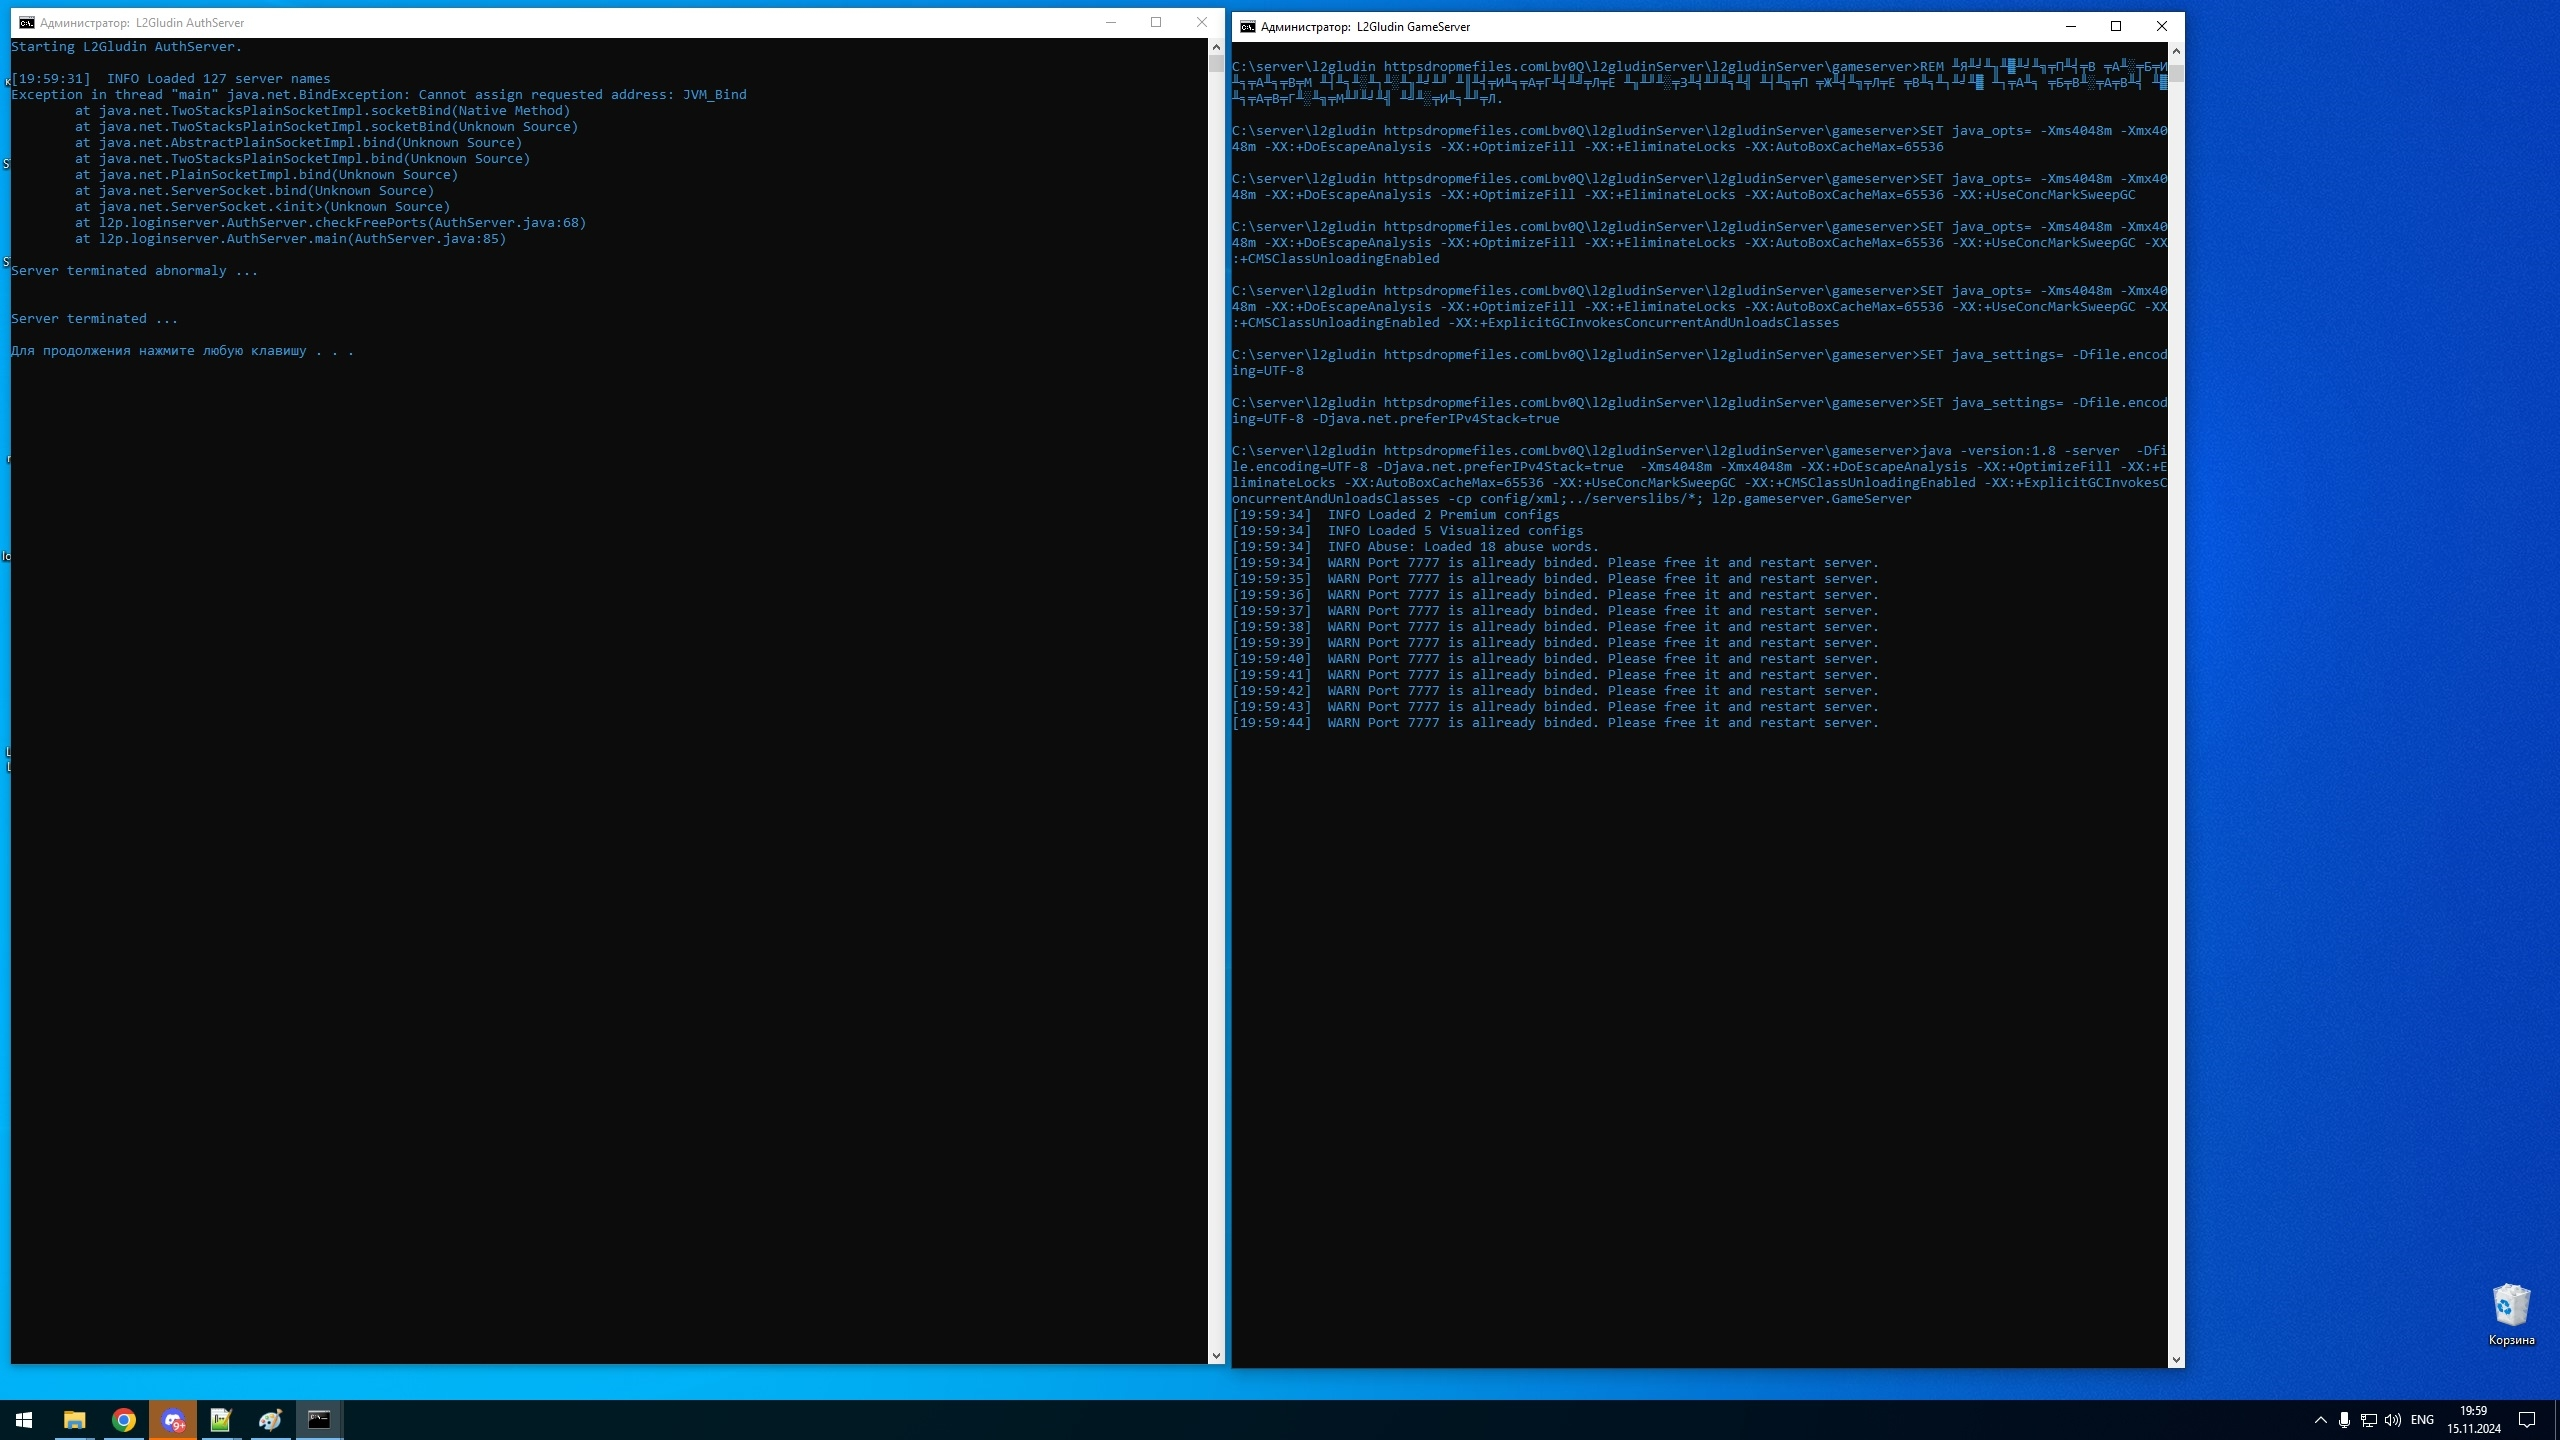The width and height of the screenshot is (2560, 1440).
Task: Click the [19:59:34] WARN Port 7777 line
Action: [x=1556, y=563]
